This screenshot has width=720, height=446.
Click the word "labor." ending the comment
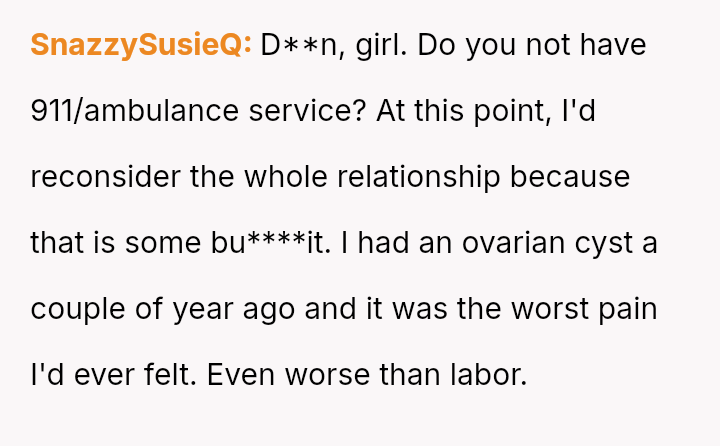(x=487, y=375)
